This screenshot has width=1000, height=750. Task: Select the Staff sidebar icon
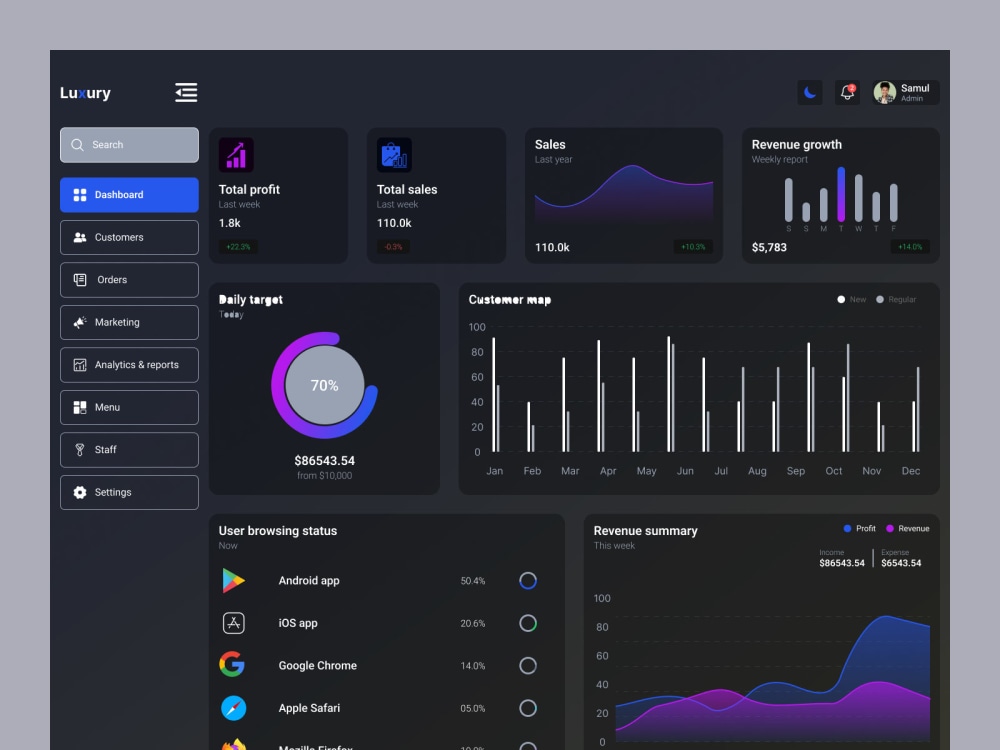click(79, 450)
